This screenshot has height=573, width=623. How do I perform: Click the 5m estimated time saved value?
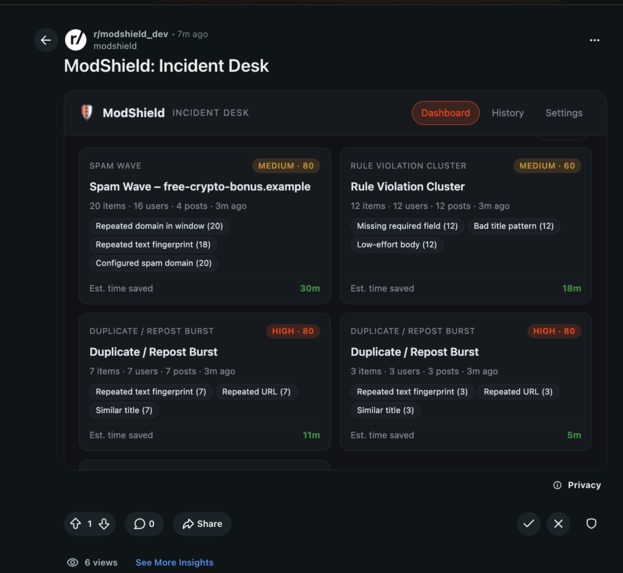click(x=574, y=435)
